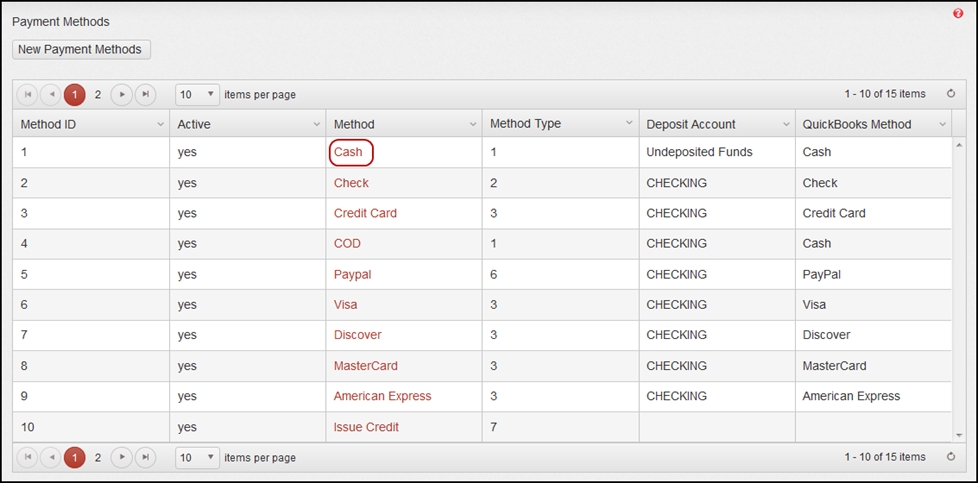Click the PayPal QuickBooks Method cell
978x483 pixels.
(x=874, y=275)
